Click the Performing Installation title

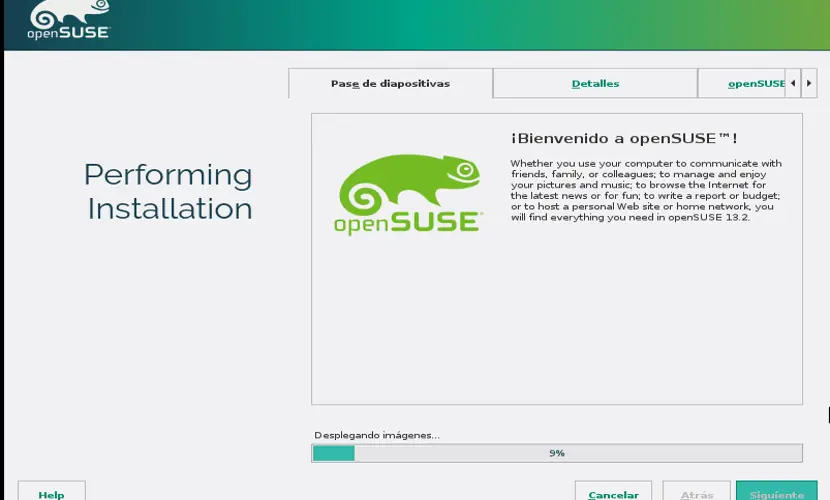click(x=168, y=191)
